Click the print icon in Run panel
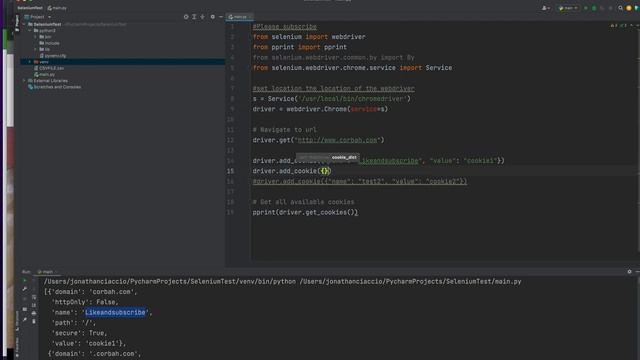The height and width of the screenshot is (360, 640). (34, 313)
